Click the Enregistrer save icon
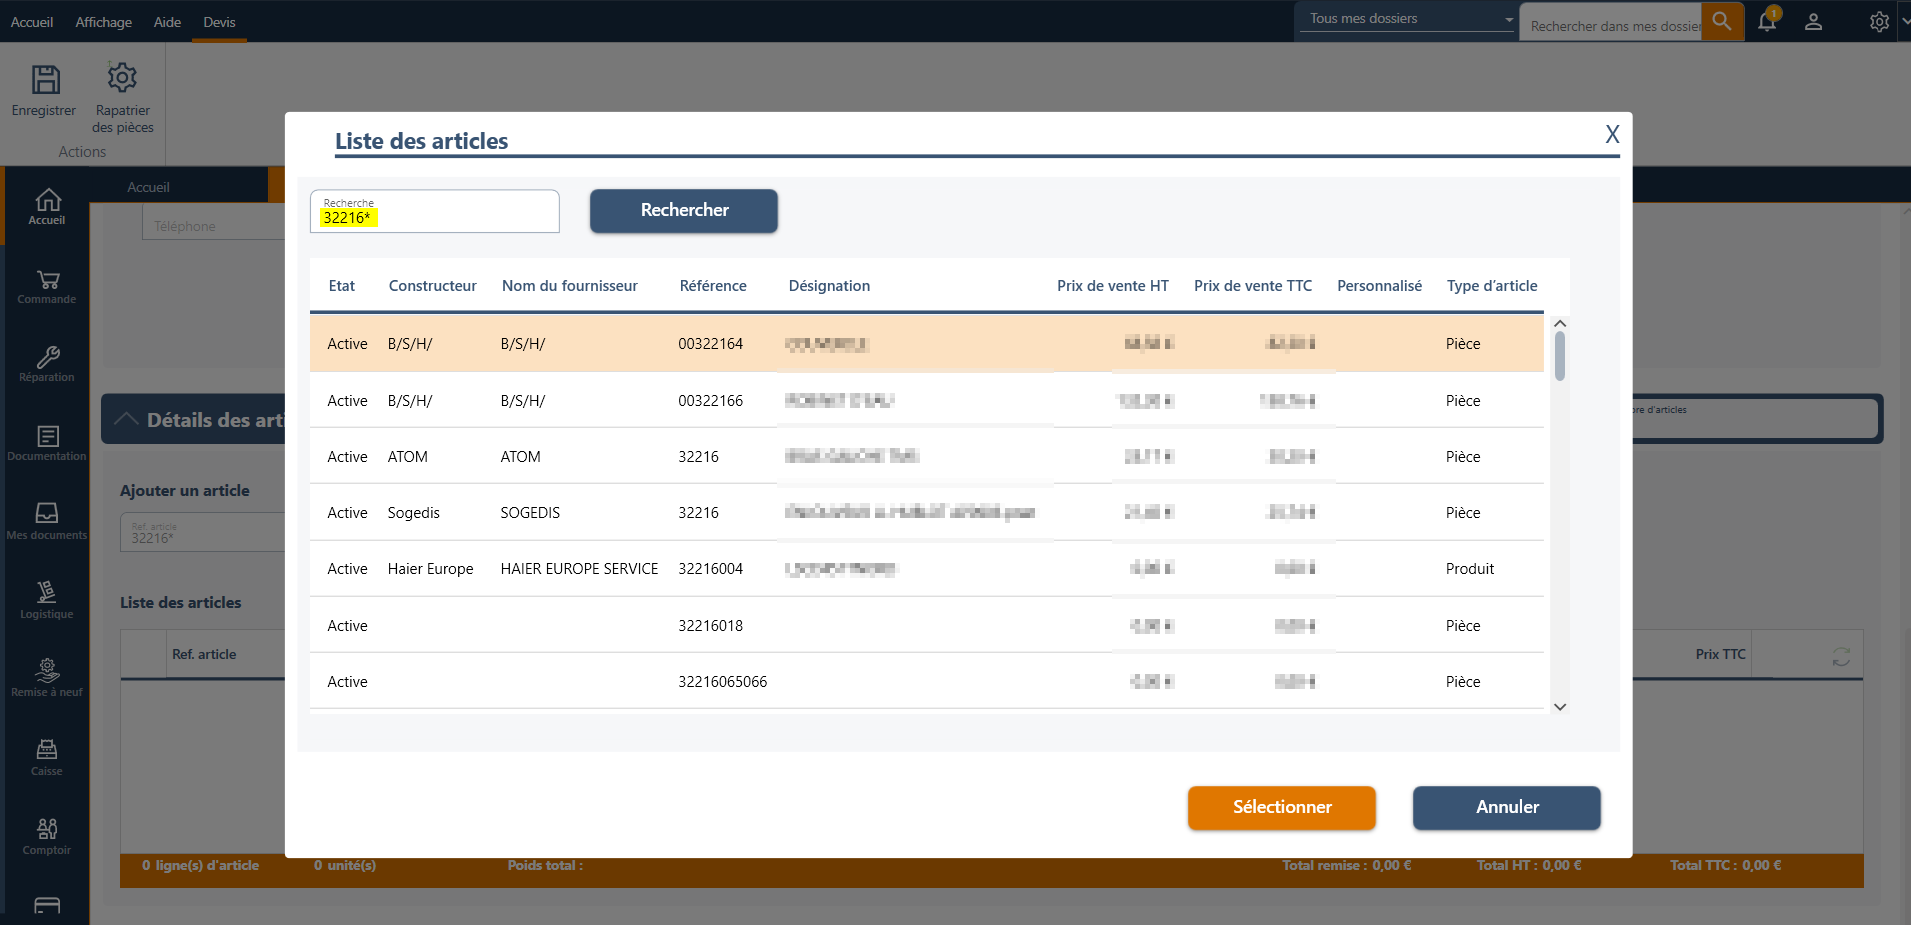This screenshot has height=925, width=1911. [46, 79]
